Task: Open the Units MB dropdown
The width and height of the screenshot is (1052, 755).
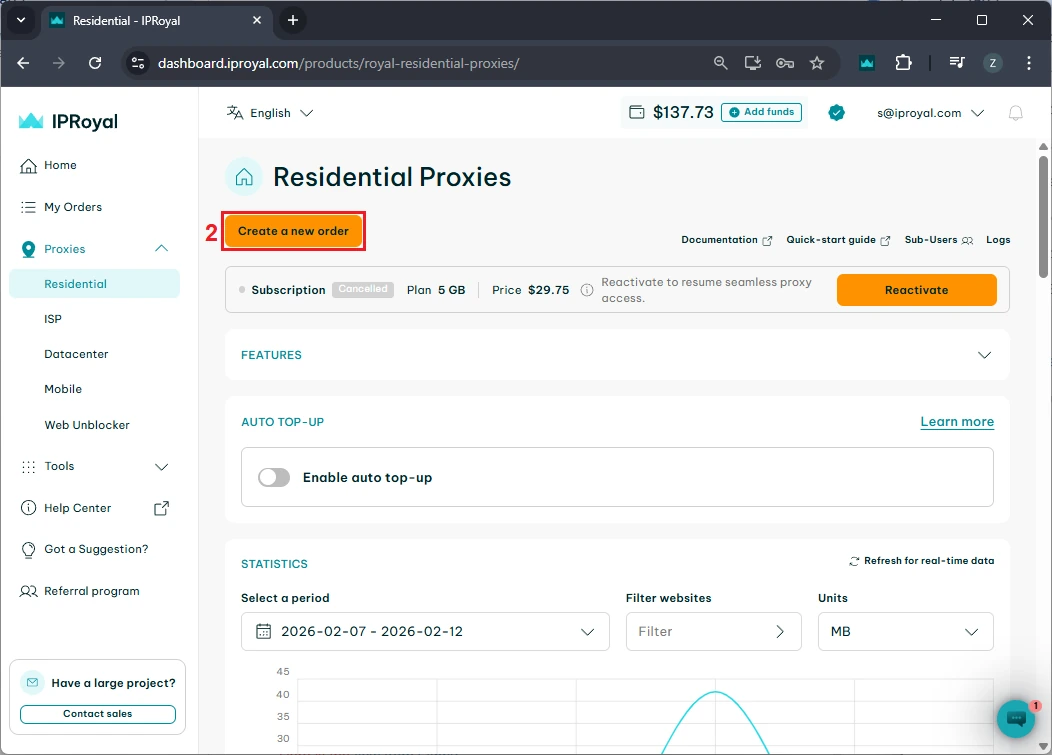Action: [x=905, y=632]
